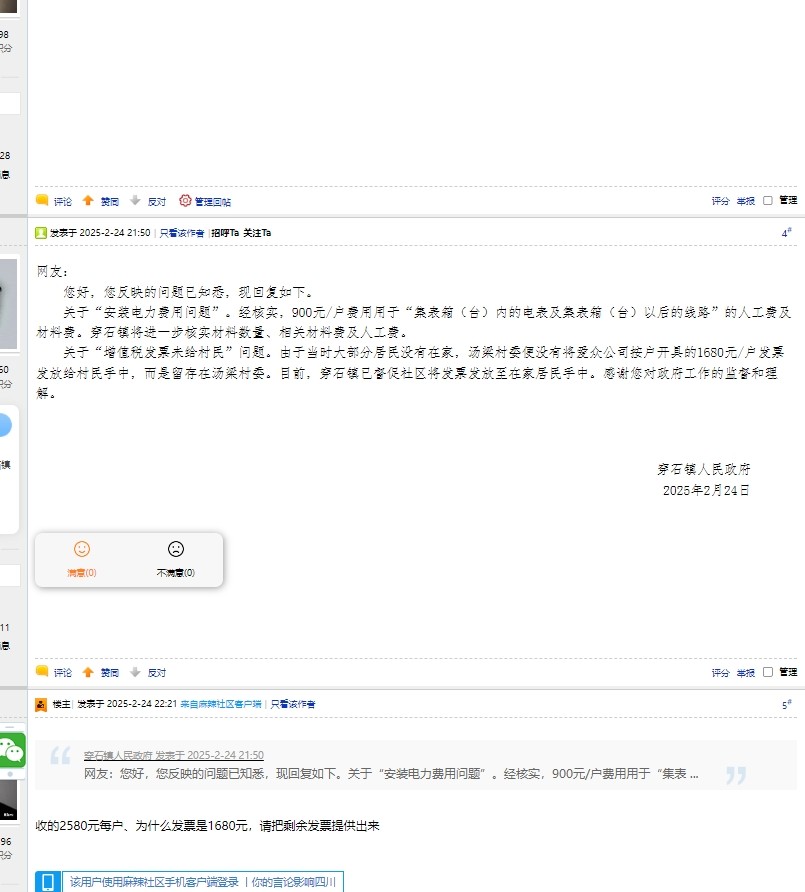Click 只看该作者 on the 21:50 post
This screenshot has width=805, height=892.
click(x=181, y=232)
